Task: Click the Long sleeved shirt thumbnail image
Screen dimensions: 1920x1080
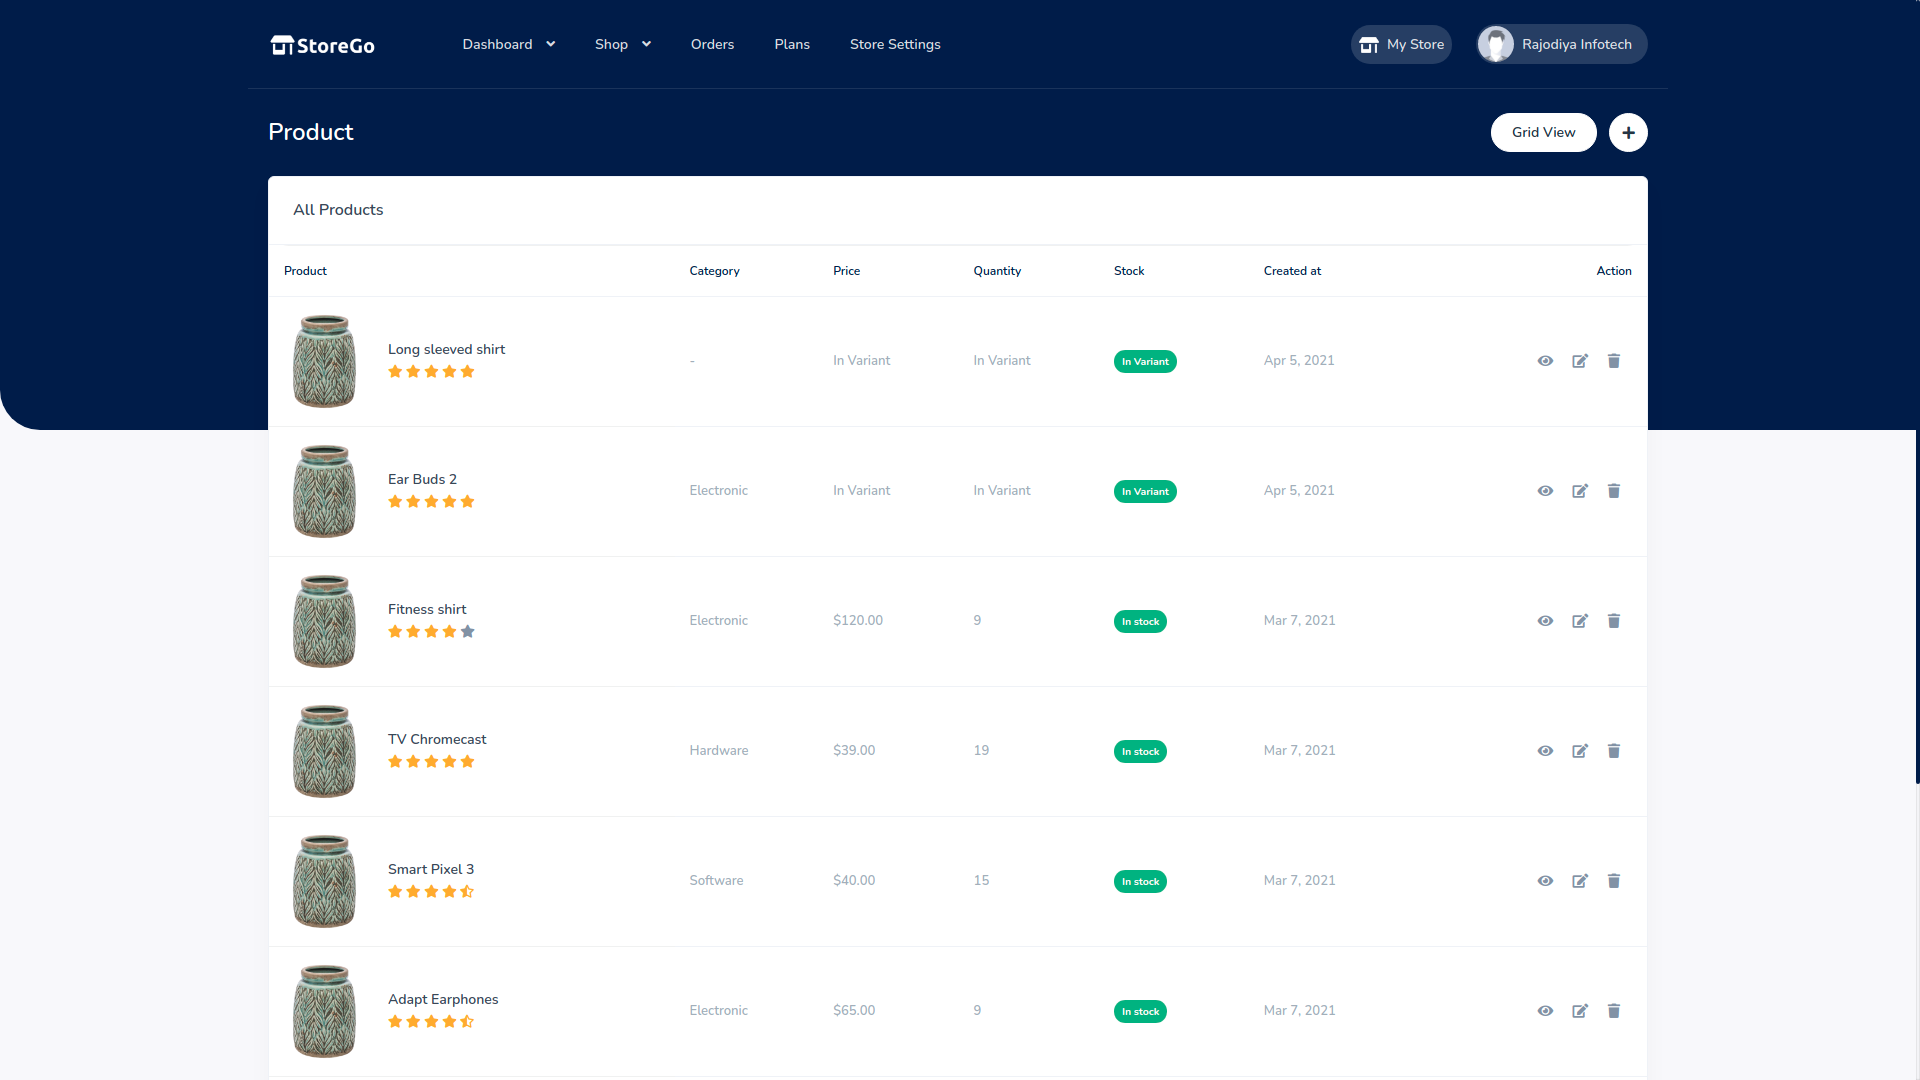Action: click(x=324, y=361)
